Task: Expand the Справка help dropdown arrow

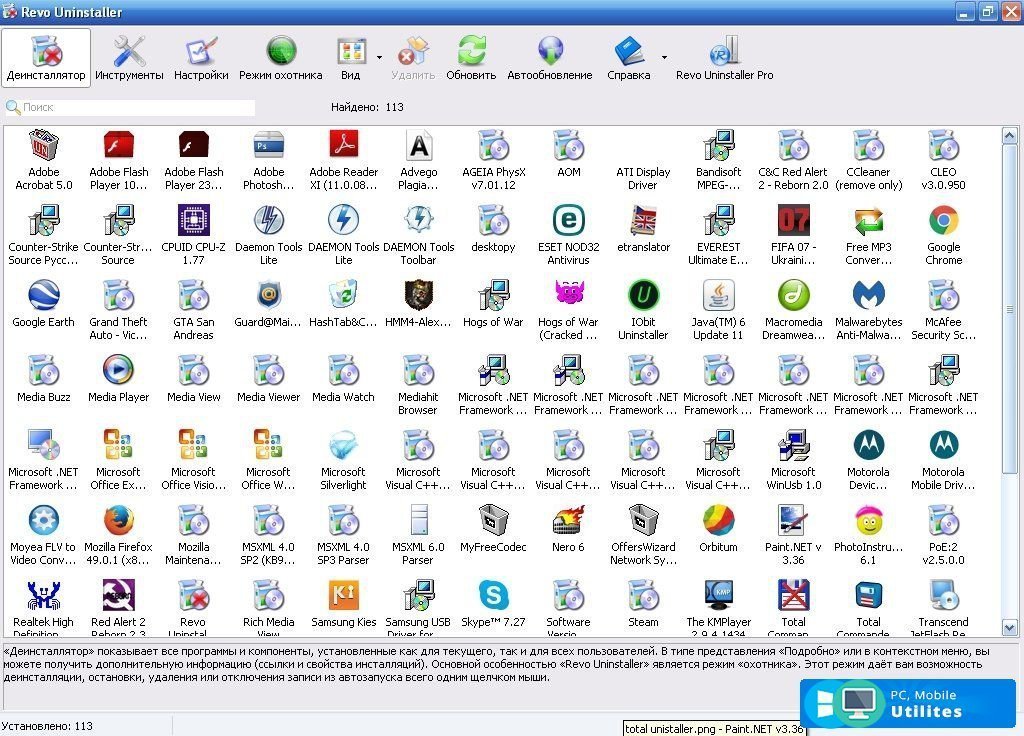Action: 664,58
